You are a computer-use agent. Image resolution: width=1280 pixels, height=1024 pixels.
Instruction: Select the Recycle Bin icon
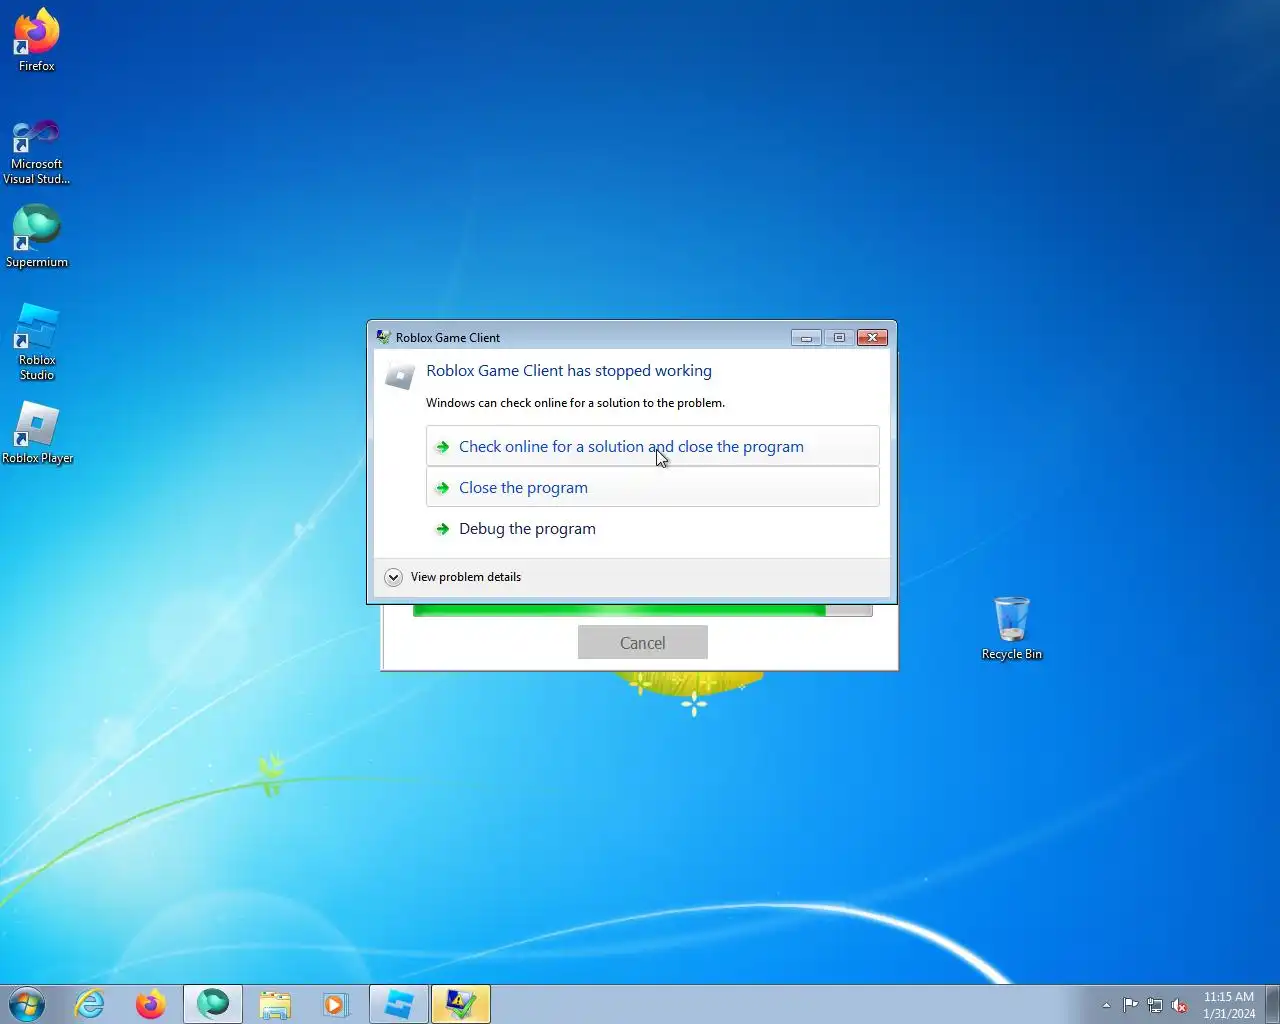(x=1012, y=628)
